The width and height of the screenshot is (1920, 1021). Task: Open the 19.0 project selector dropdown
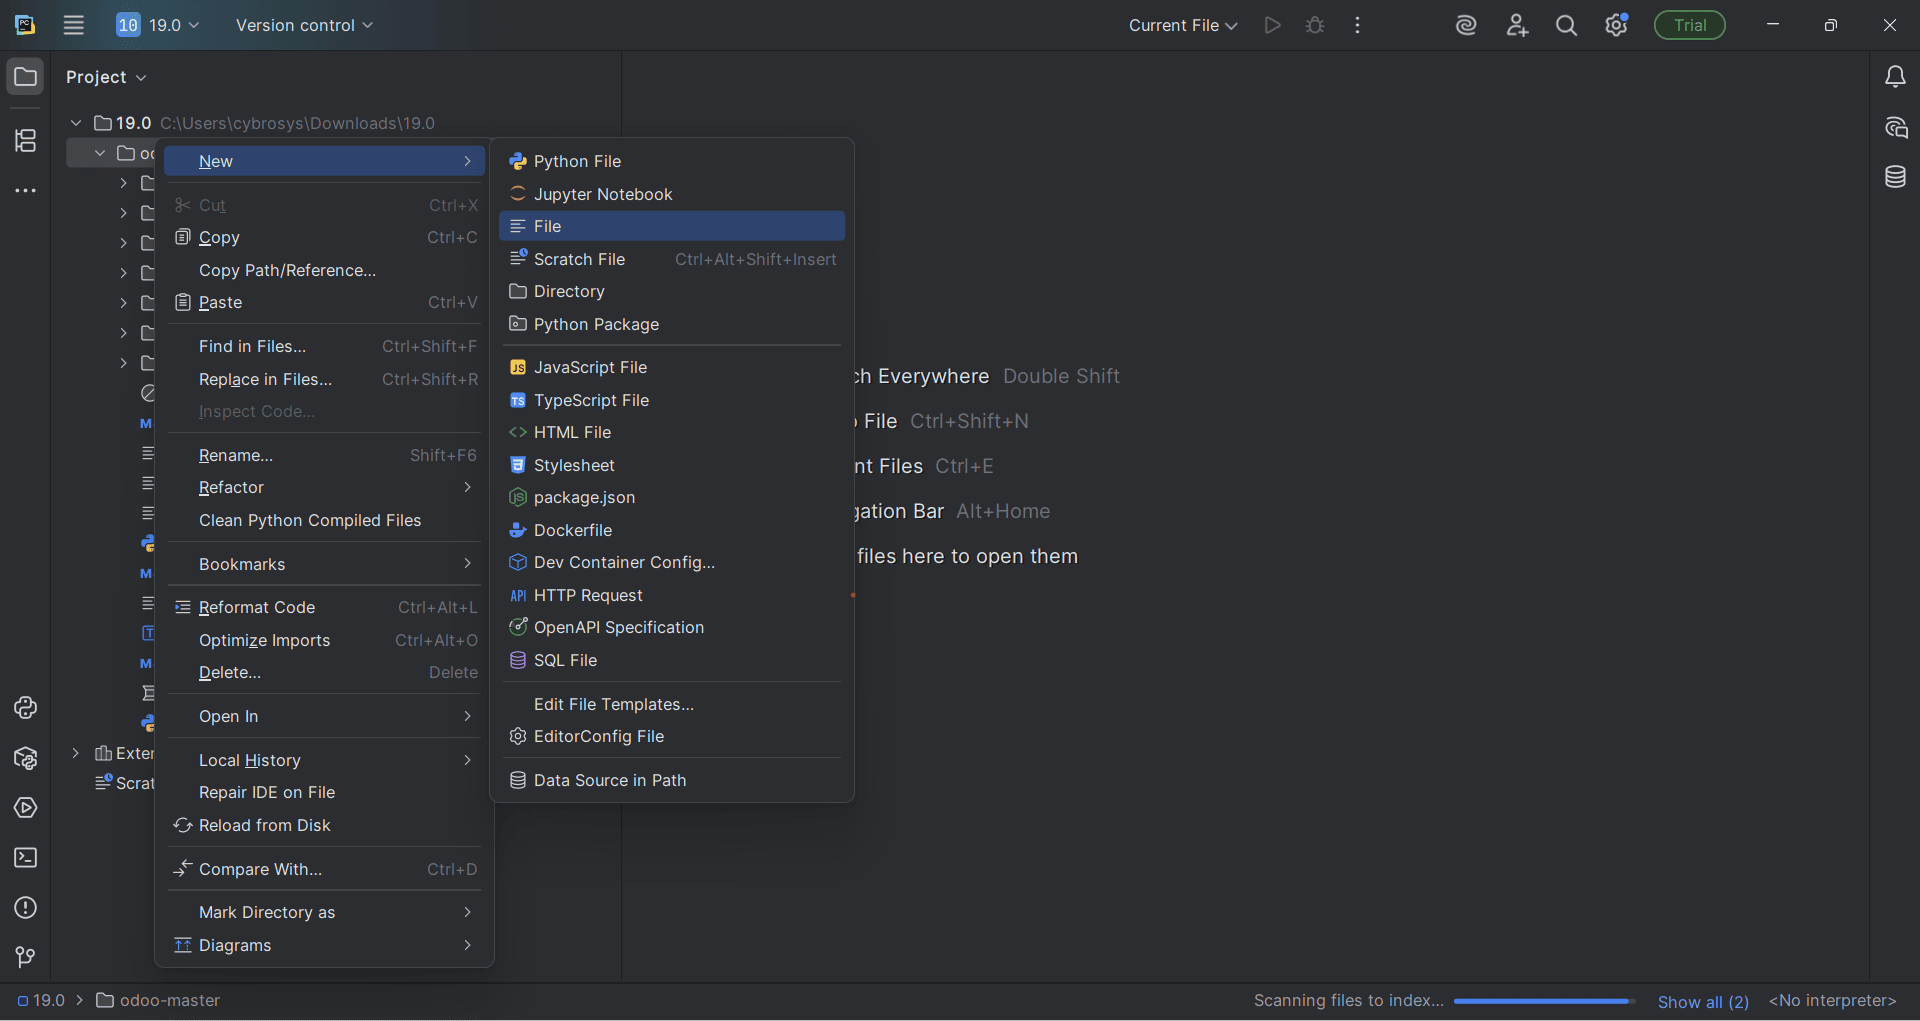pos(158,25)
